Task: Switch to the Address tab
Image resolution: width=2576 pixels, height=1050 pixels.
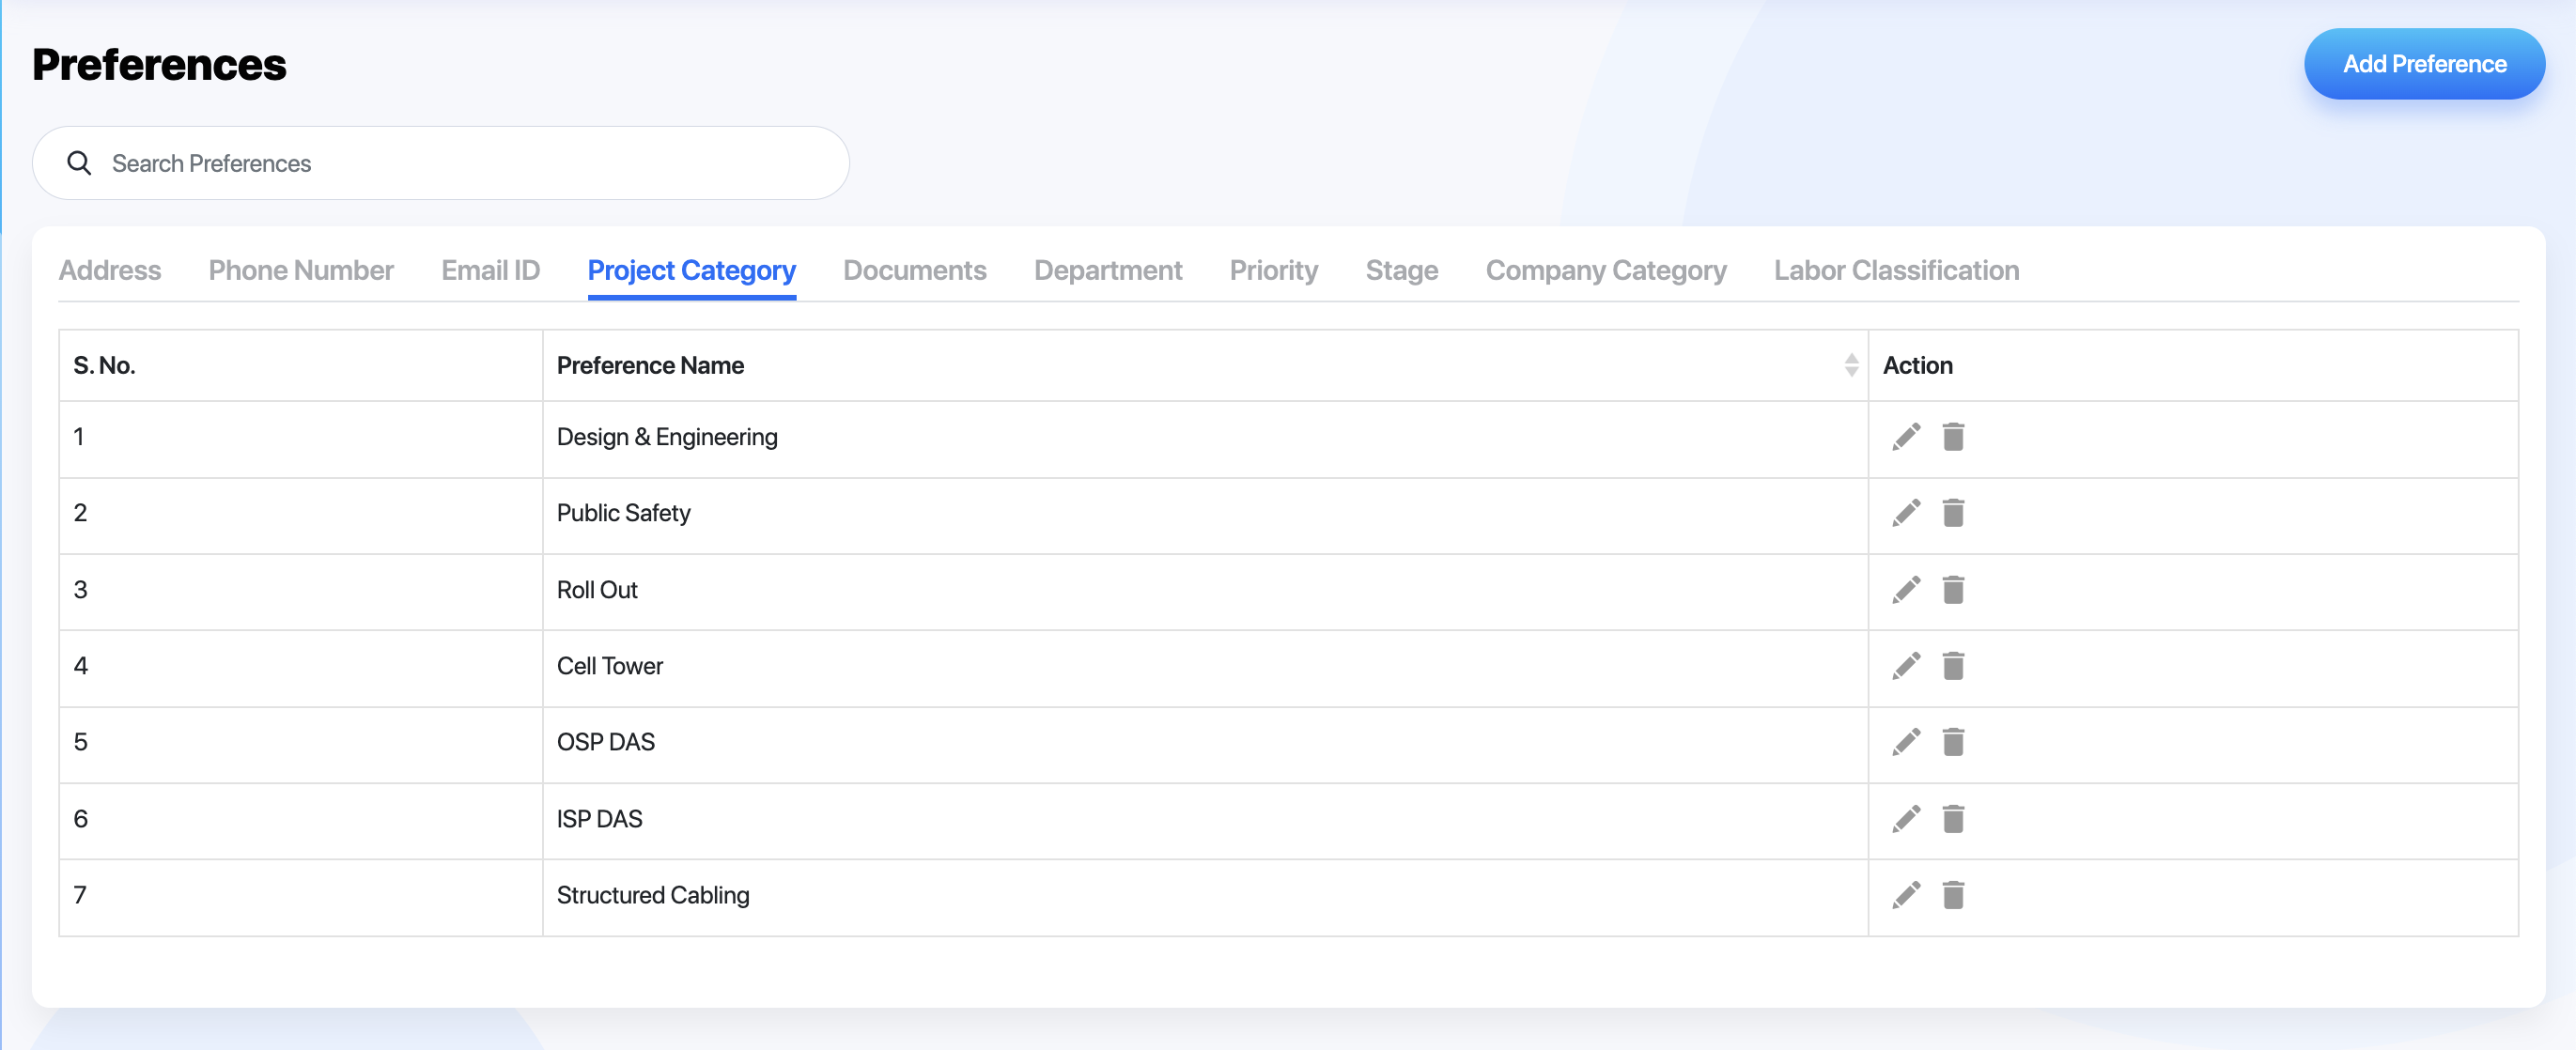Action: 110,270
